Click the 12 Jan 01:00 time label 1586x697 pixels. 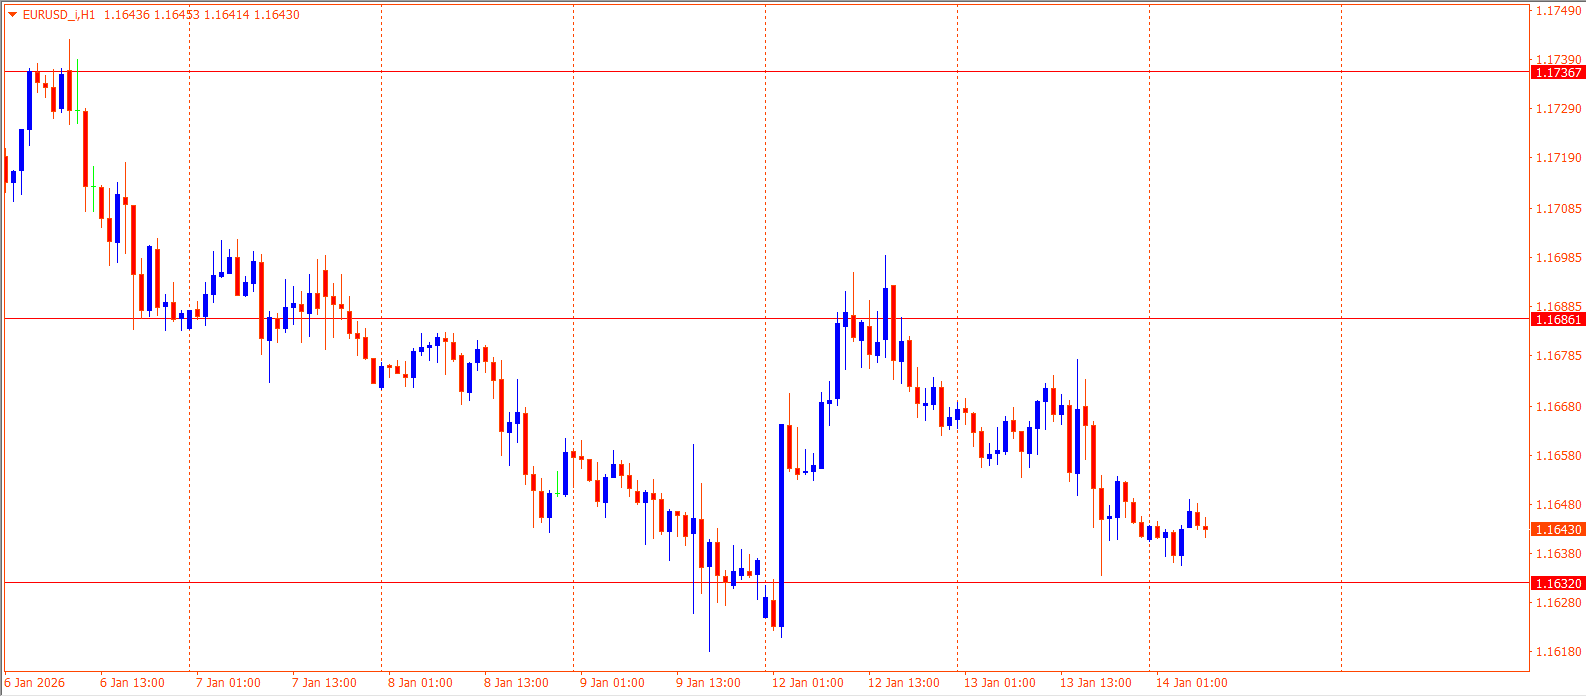pyautogui.click(x=808, y=683)
